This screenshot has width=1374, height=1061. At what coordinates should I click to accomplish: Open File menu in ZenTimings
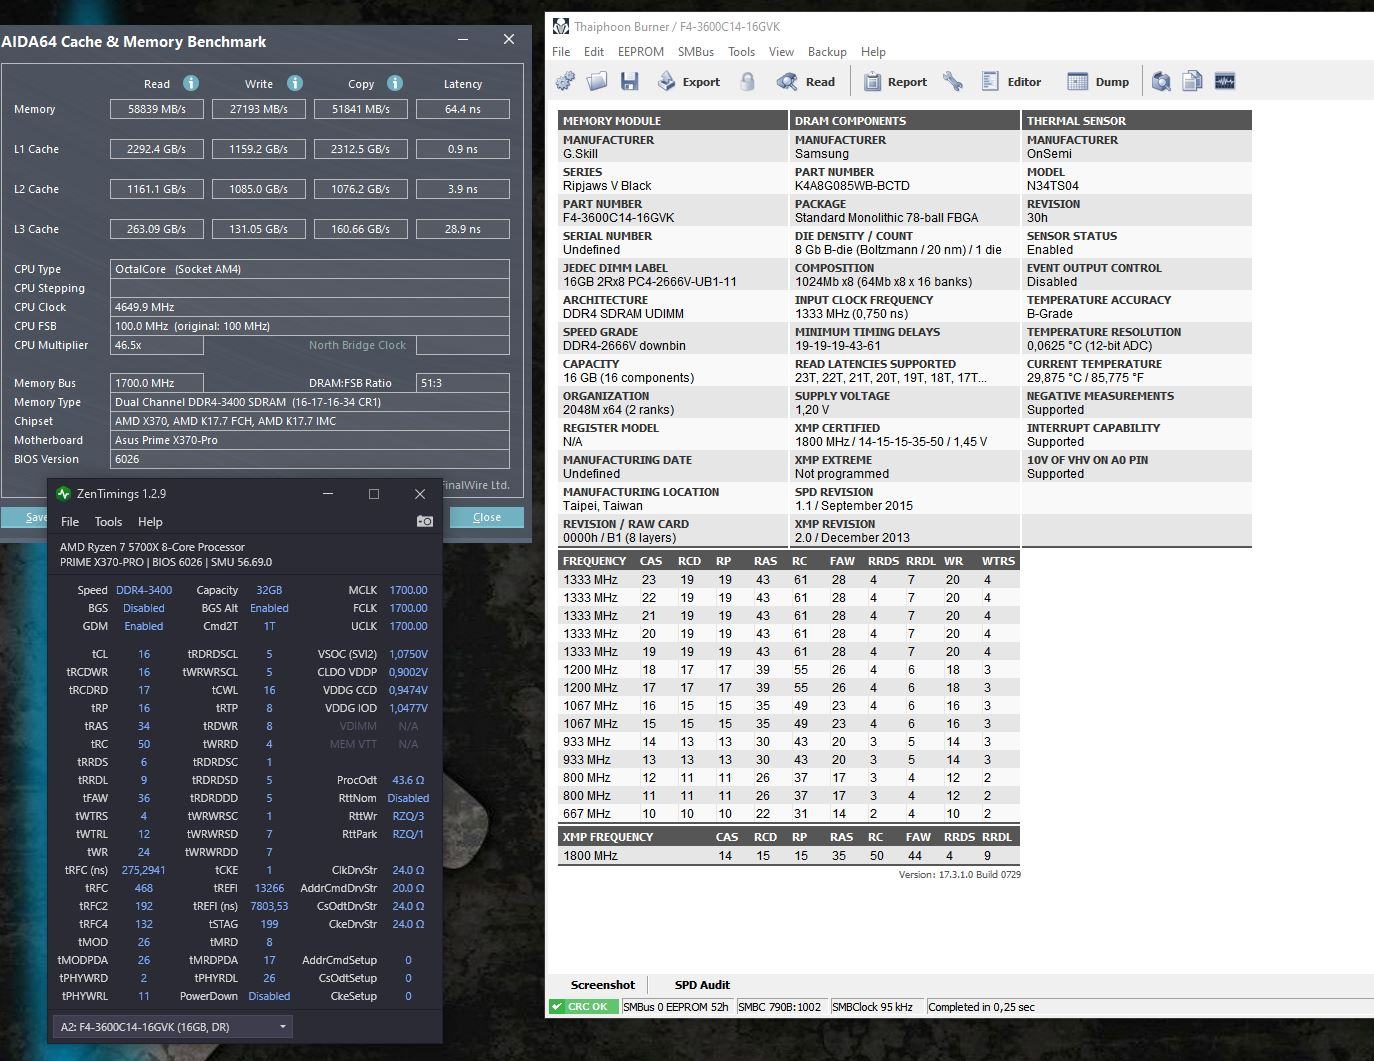pos(70,521)
